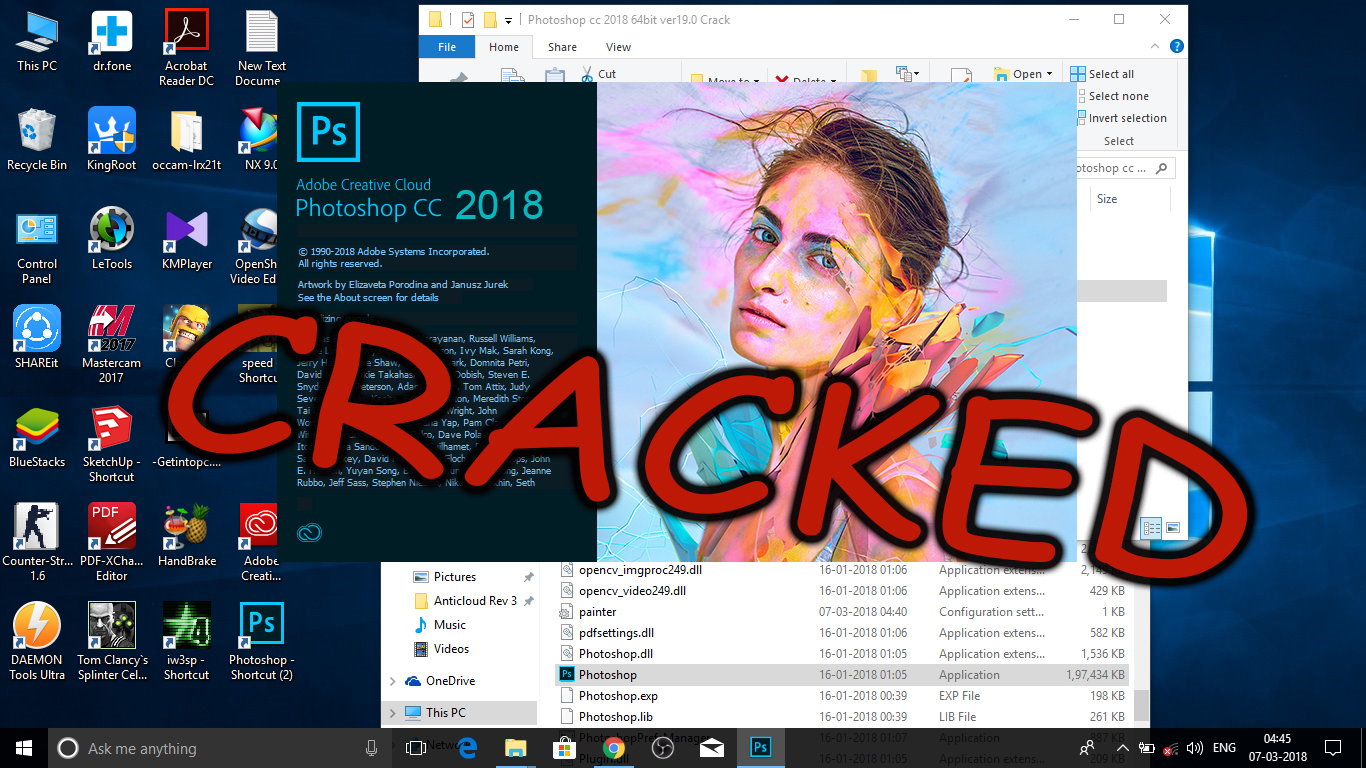Select the Recycle Bin desktop icon
The height and width of the screenshot is (768, 1366).
point(36,140)
